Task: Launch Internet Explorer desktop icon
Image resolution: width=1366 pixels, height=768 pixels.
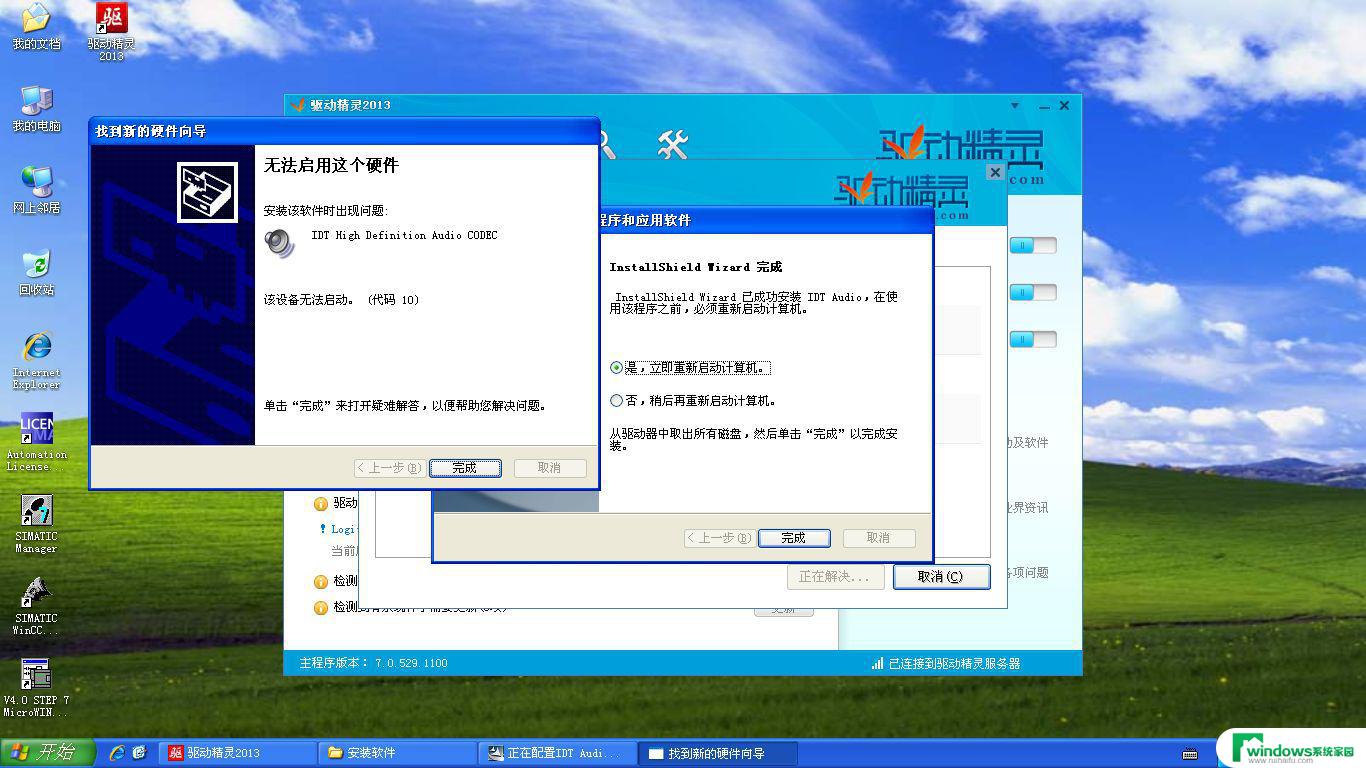Action: coord(36,360)
